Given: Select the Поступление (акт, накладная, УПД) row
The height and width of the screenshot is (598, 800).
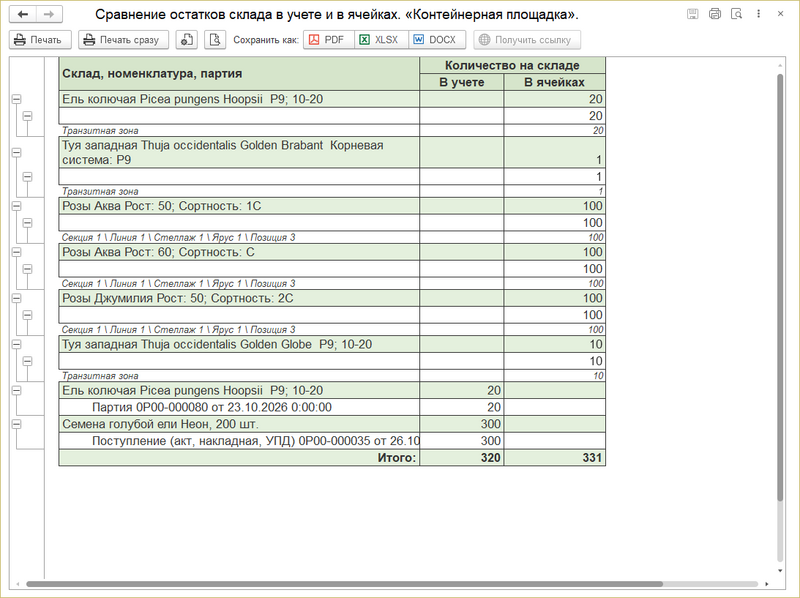Looking at the screenshot, I should coord(239,441).
